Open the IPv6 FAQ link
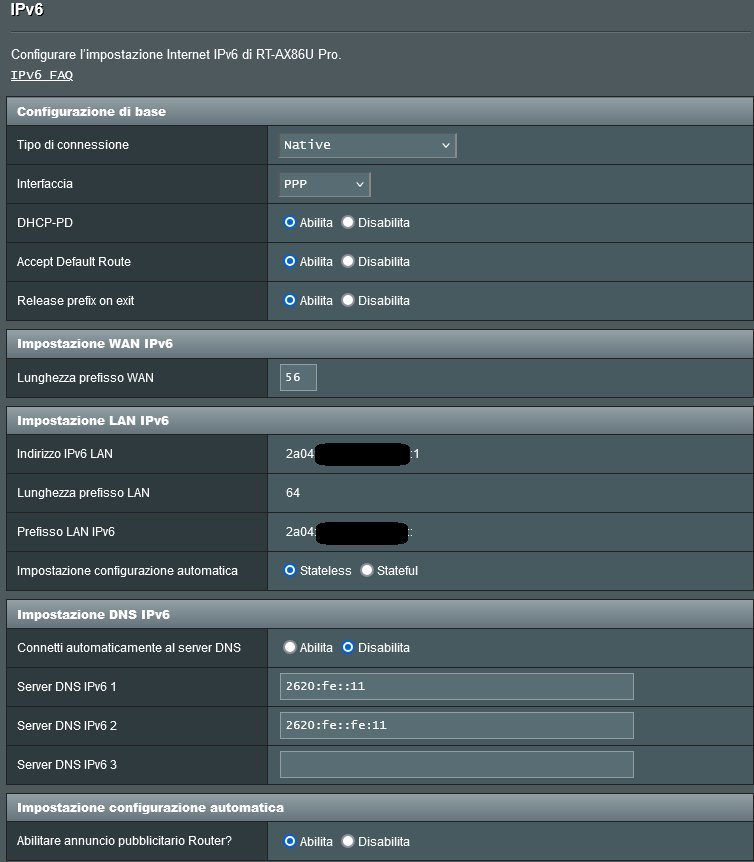 (42, 75)
